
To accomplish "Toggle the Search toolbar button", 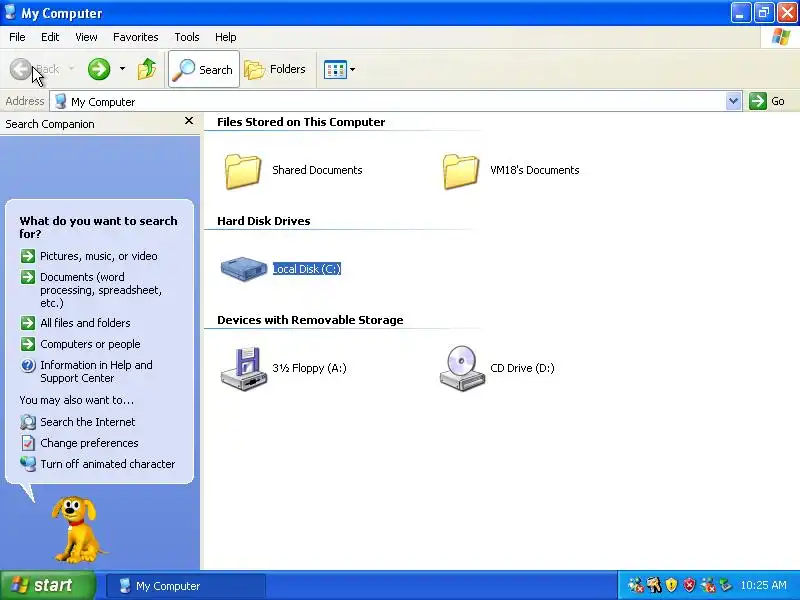I will tap(204, 69).
